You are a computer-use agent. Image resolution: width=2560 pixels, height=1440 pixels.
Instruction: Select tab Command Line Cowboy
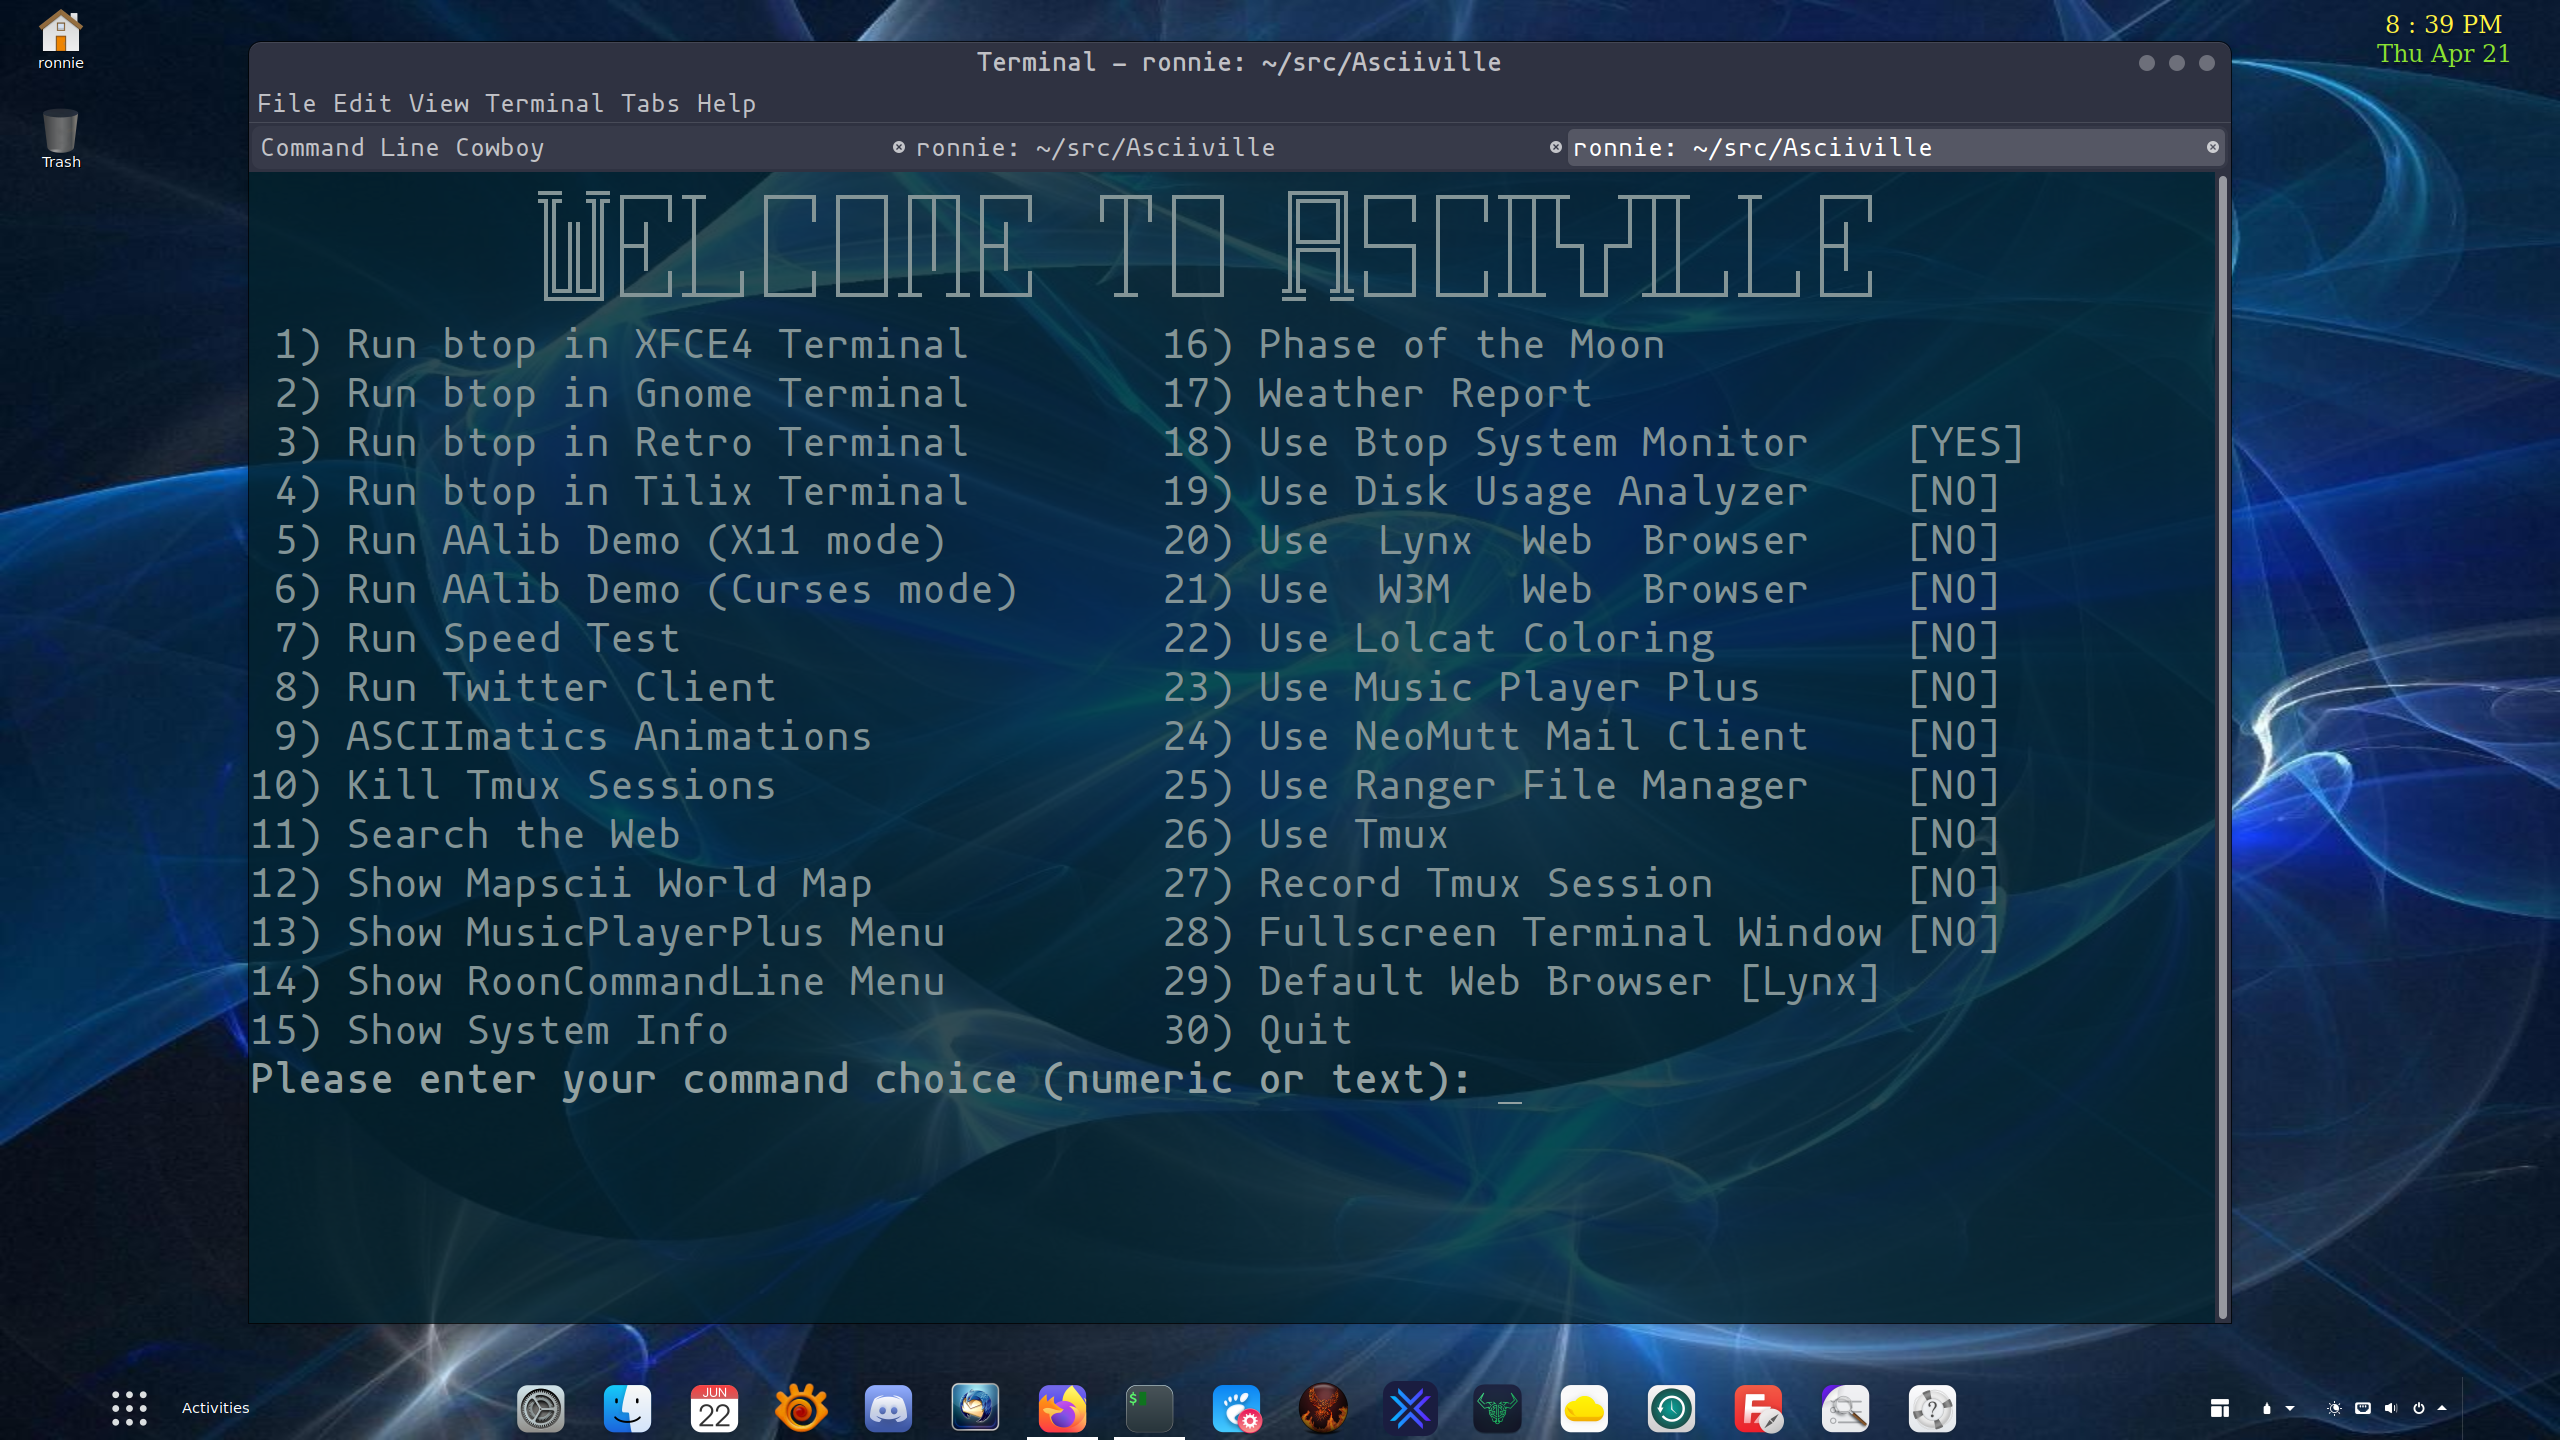point(401,146)
